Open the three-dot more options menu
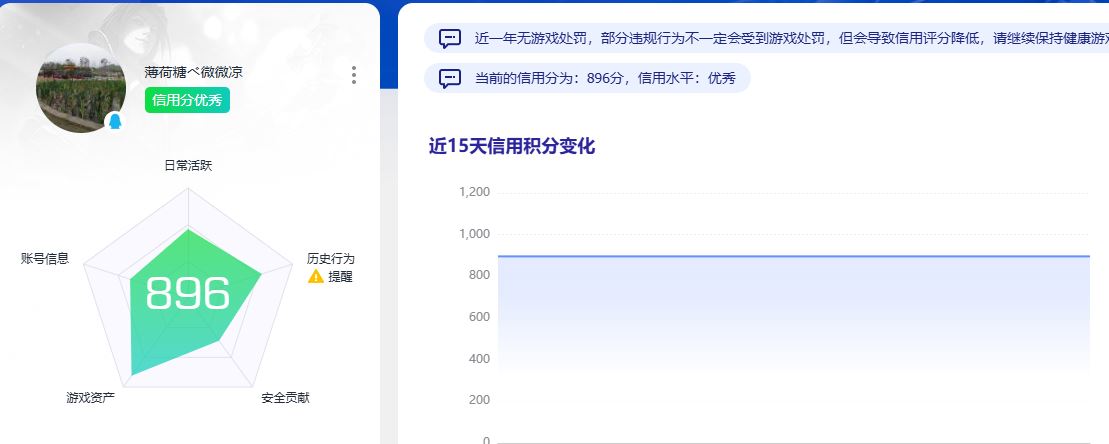 [354, 75]
